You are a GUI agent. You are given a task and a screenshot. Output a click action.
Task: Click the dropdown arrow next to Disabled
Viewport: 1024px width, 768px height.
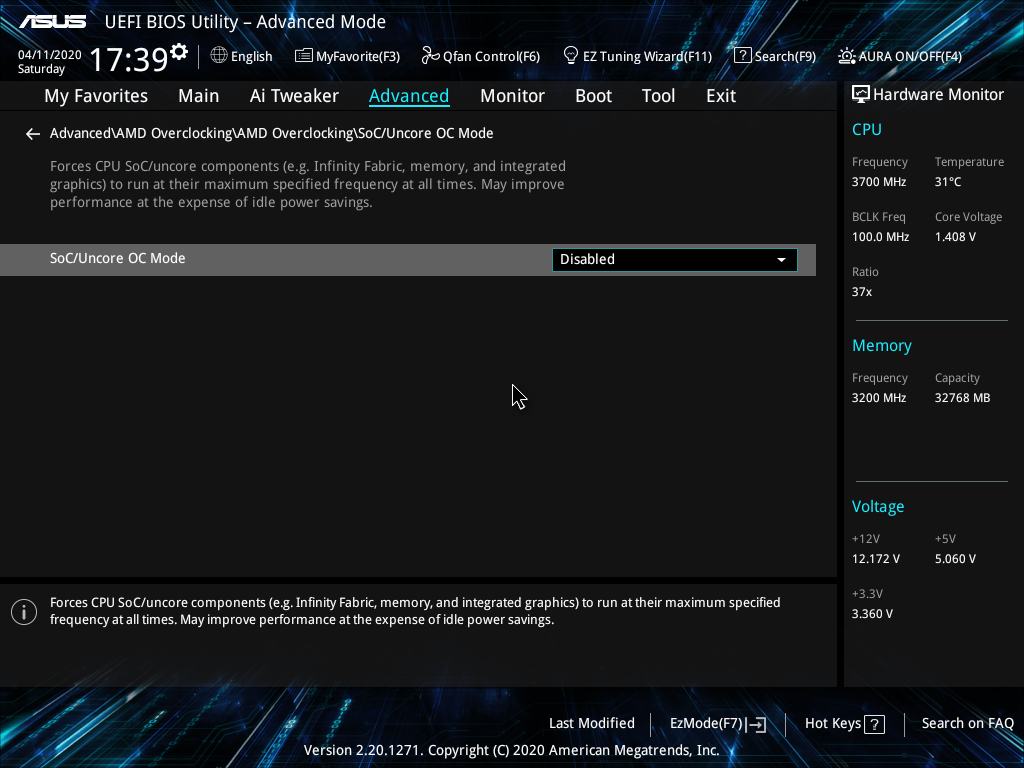point(781,260)
